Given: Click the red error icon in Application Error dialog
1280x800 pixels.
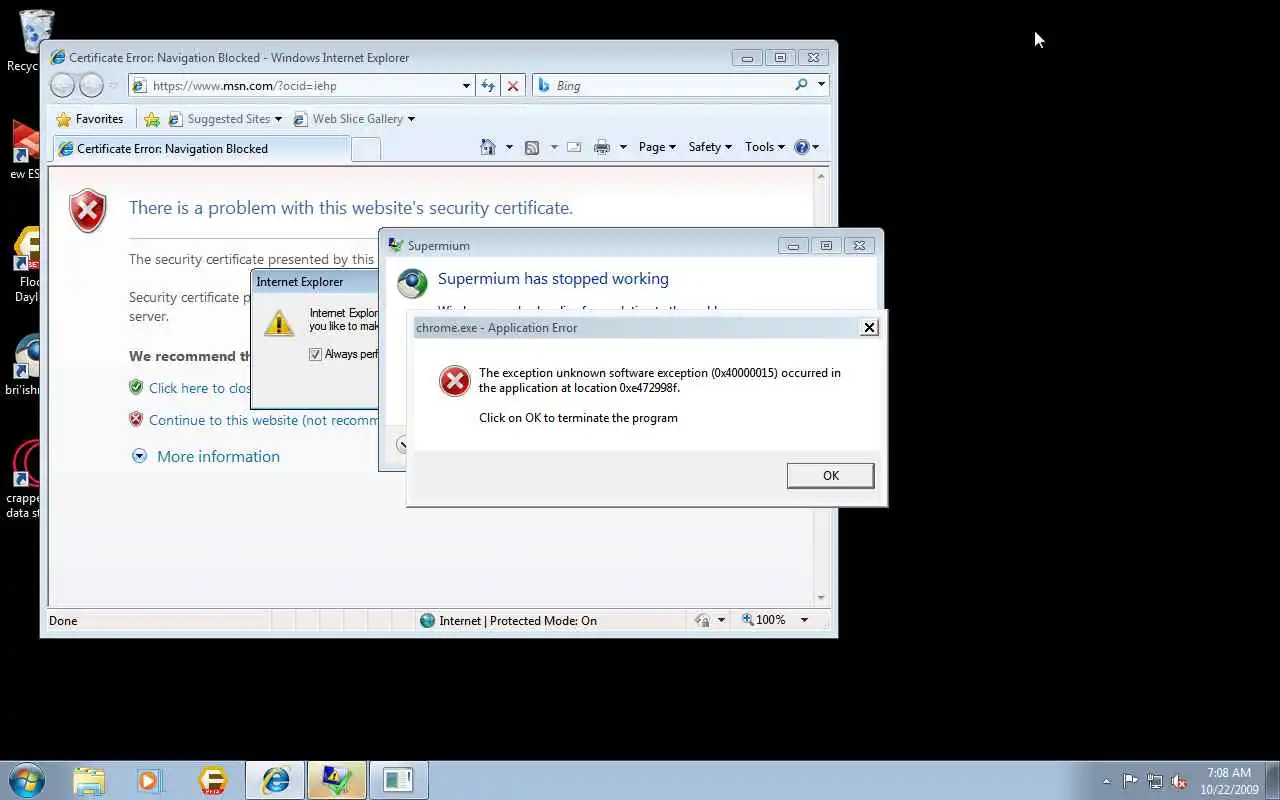Looking at the screenshot, I should [x=455, y=381].
